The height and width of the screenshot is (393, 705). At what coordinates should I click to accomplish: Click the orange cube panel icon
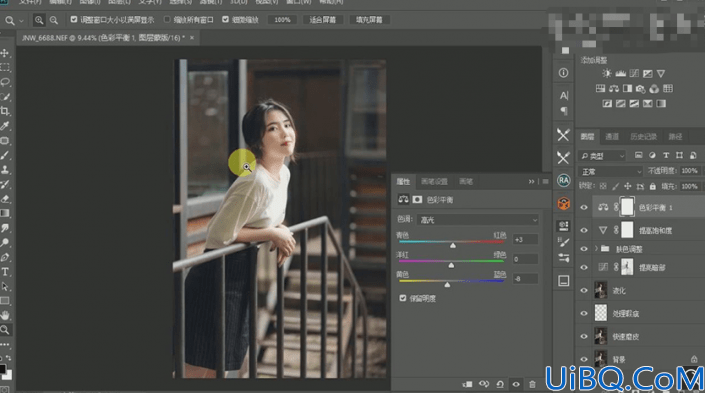coord(563,203)
